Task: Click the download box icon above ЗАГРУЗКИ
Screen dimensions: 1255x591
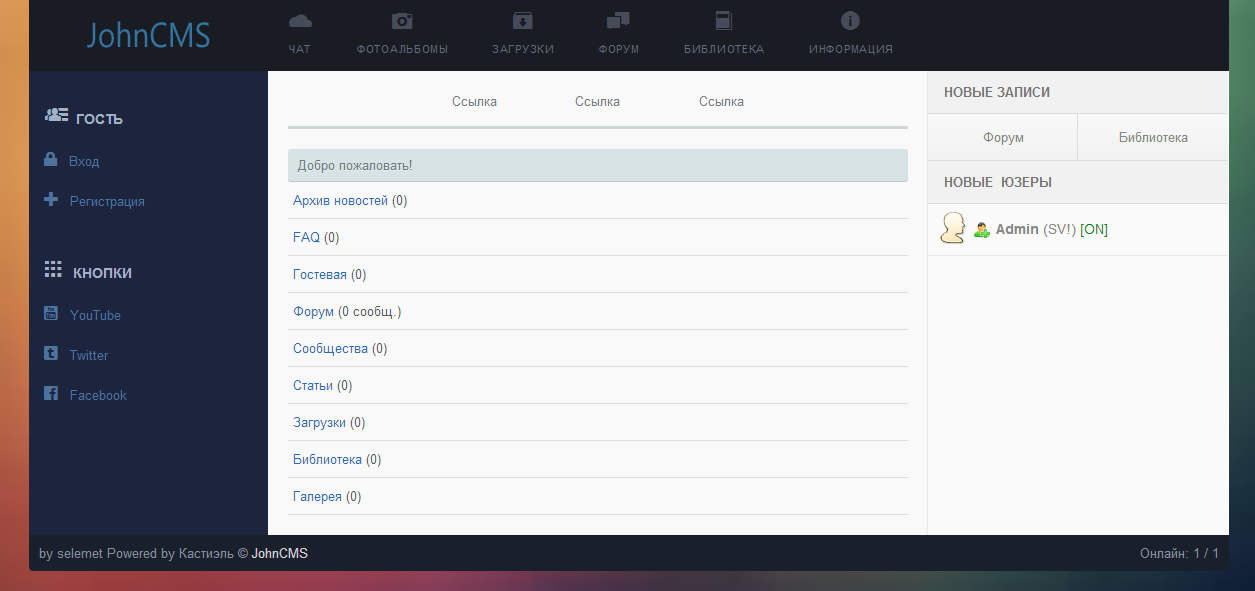Action: [x=522, y=20]
